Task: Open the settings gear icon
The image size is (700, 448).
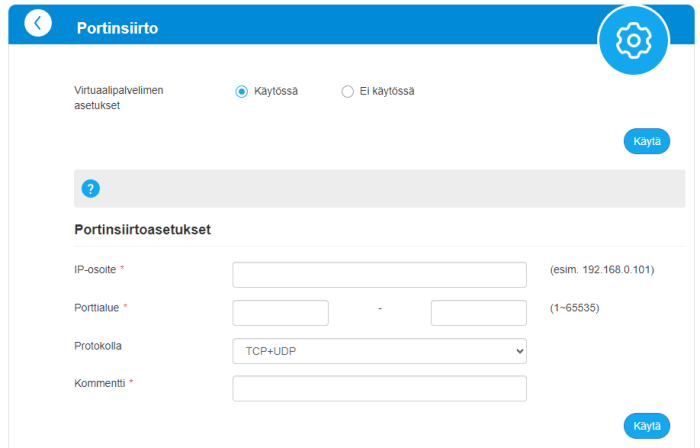Action: 633,41
